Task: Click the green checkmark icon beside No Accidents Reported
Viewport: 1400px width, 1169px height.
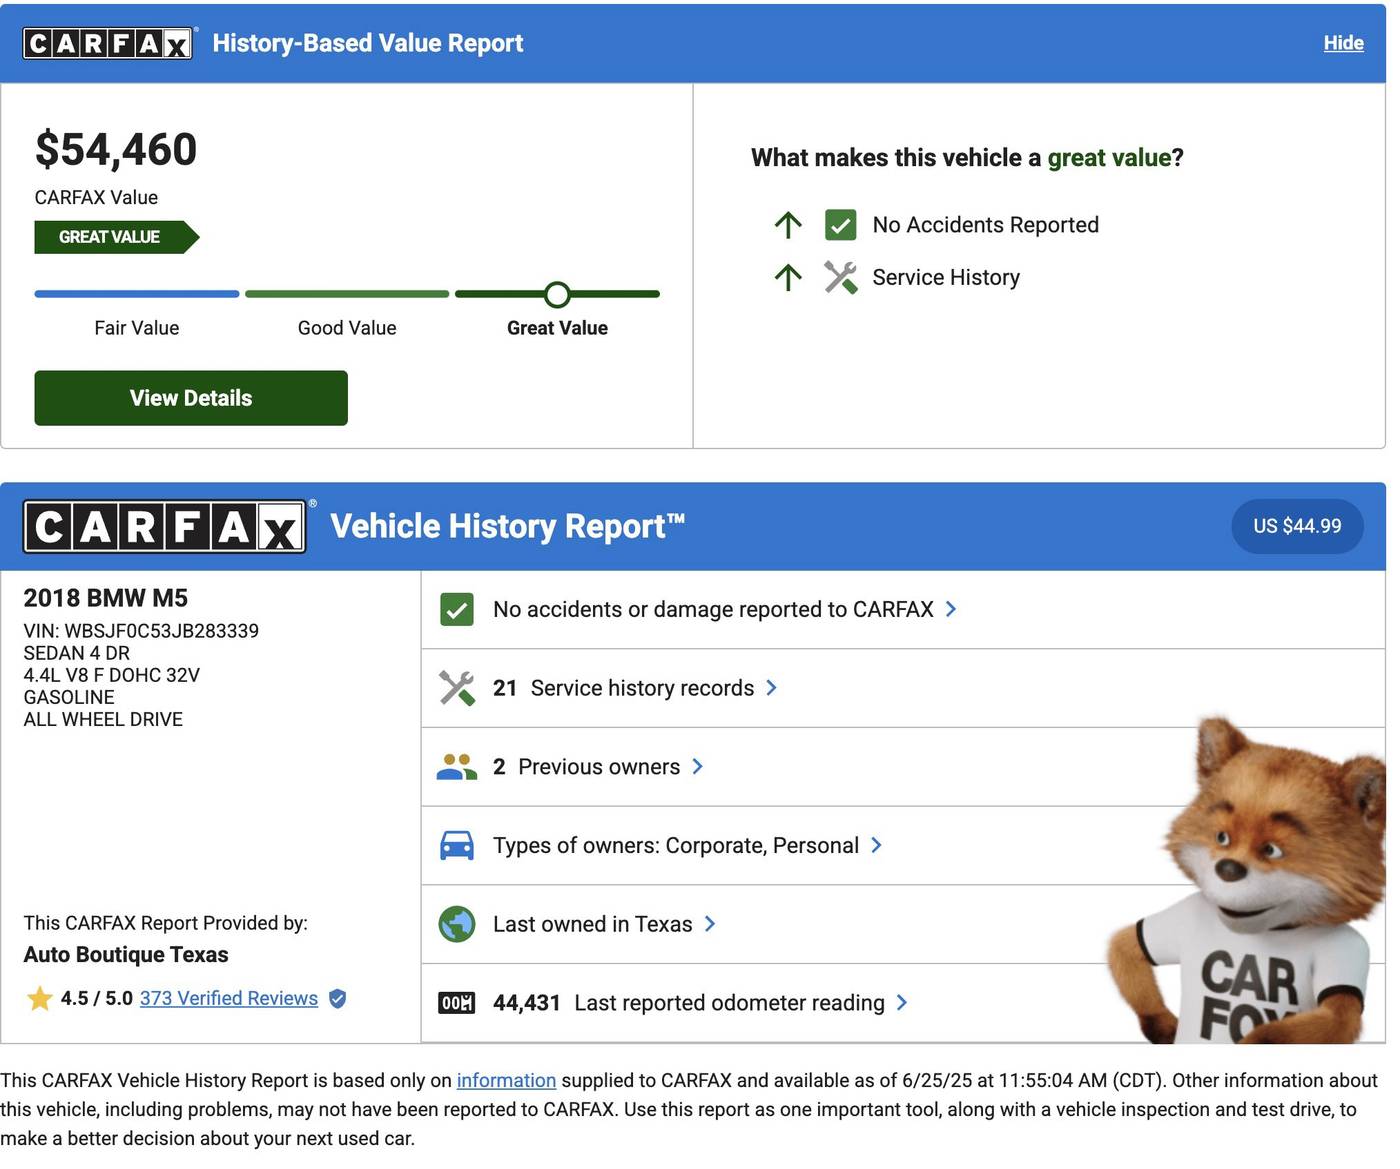Action: [x=840, y=225]
